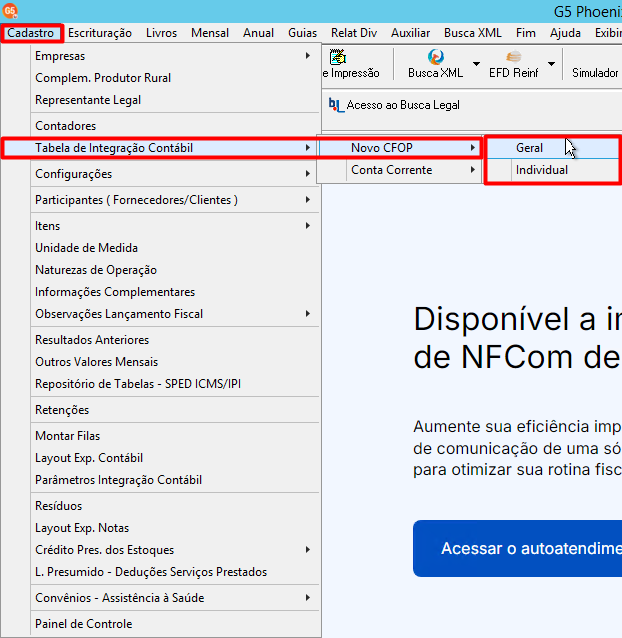Open the Livros menu
Screen dimensions: 622x638
(162, 33)
